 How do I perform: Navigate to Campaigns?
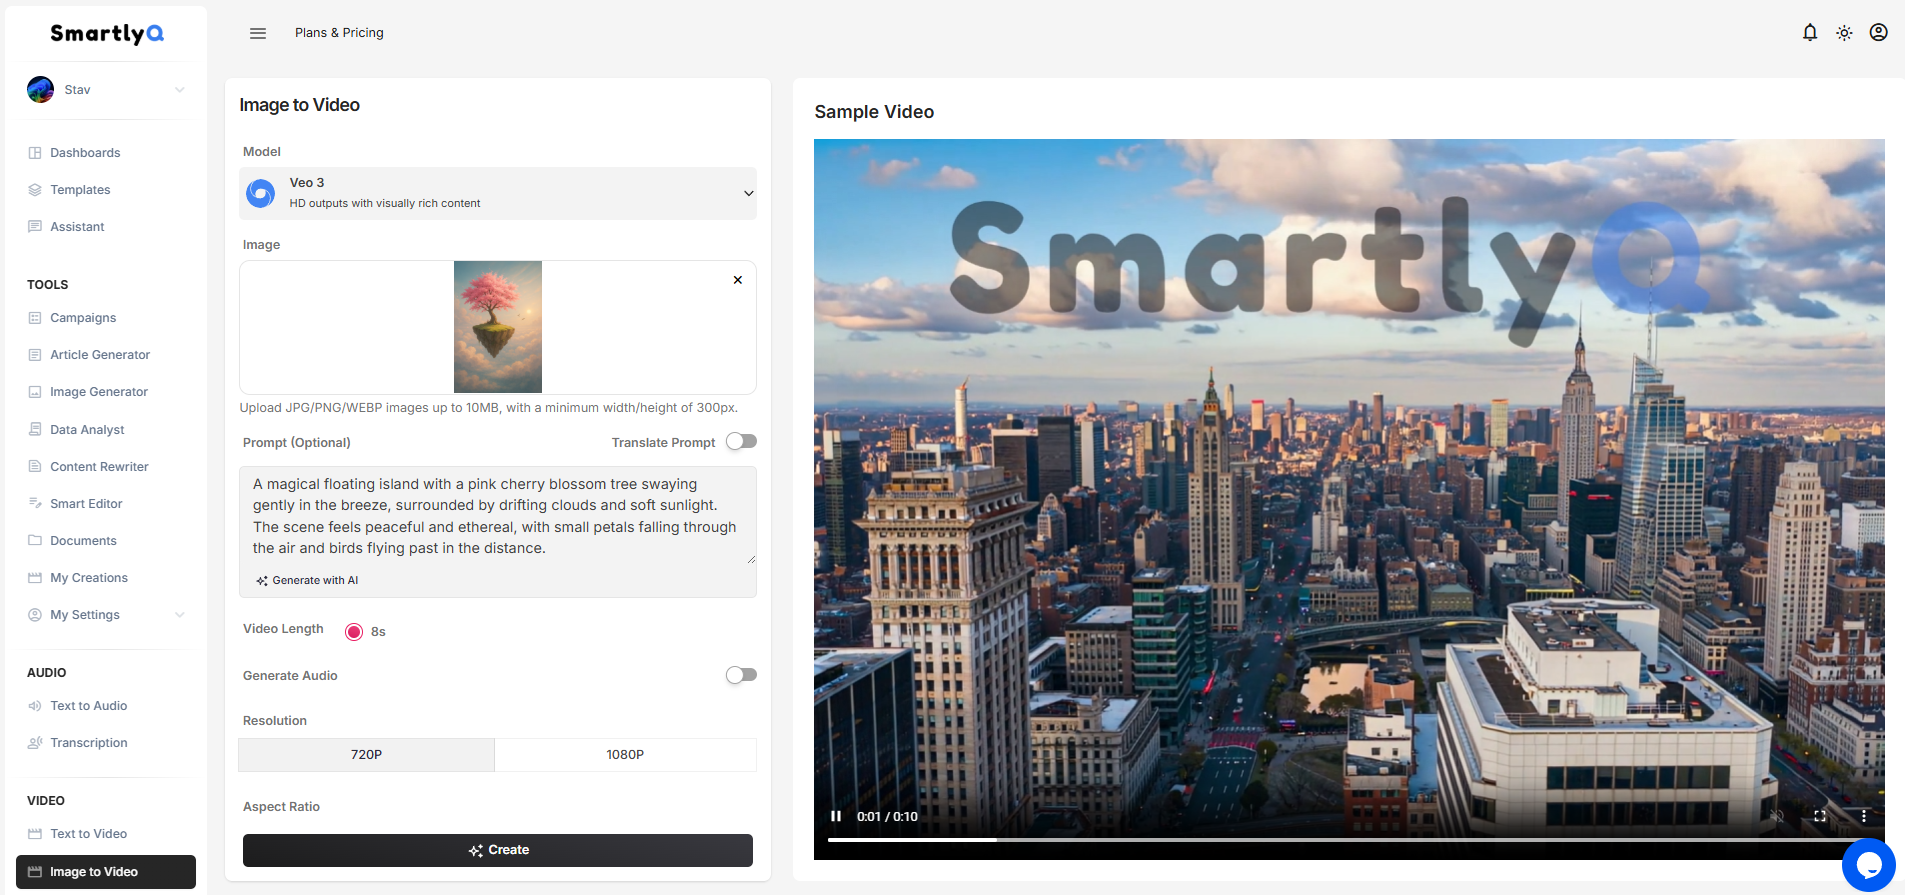83,318
